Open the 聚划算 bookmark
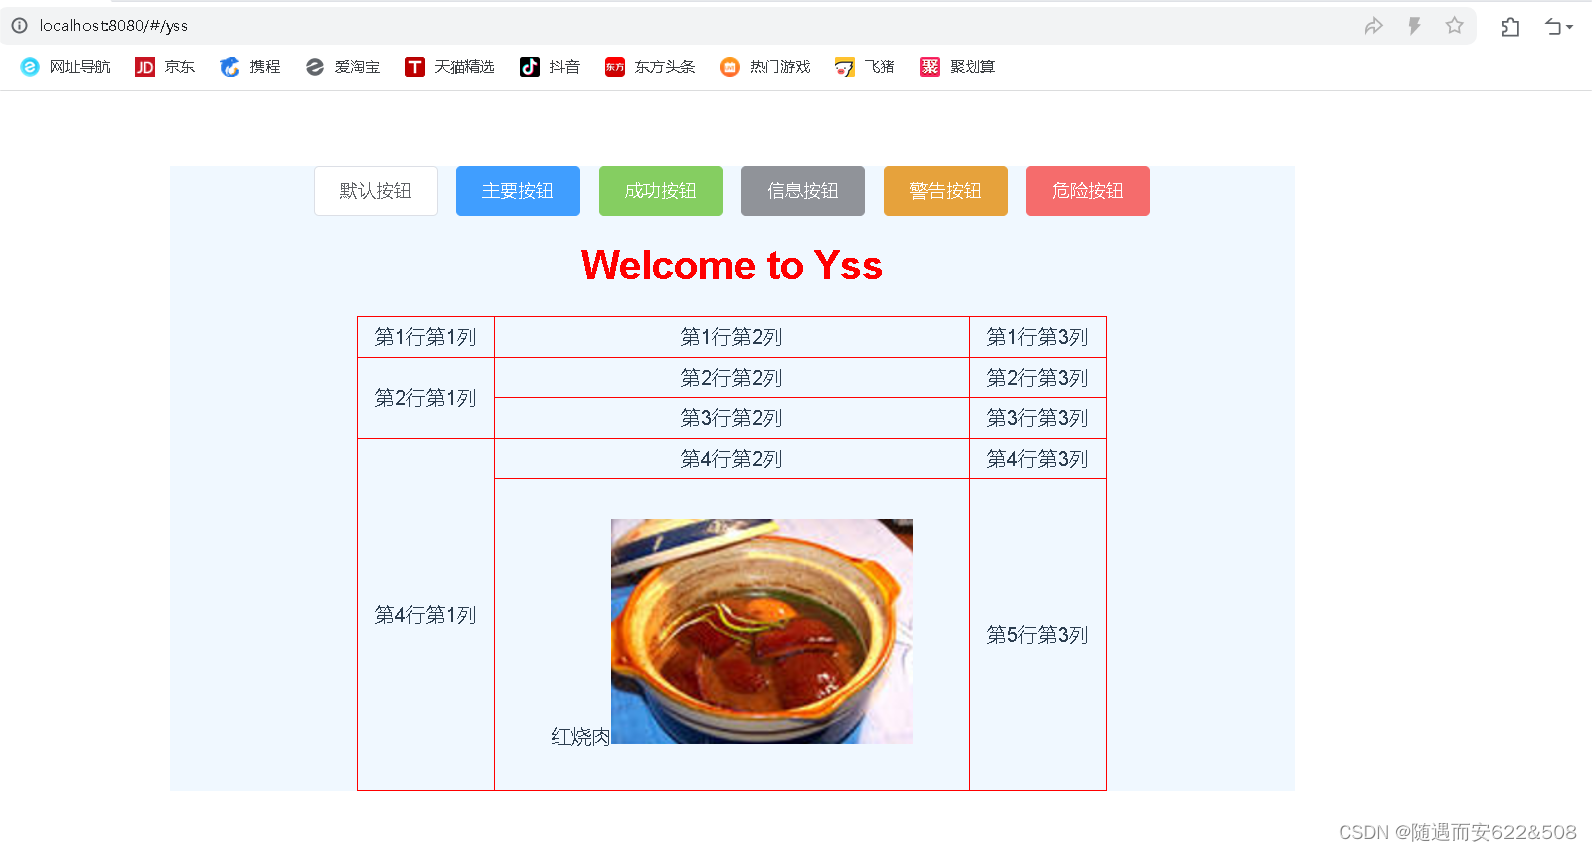Image resolution: width=1592 pixels, height=851 pixels. point(958,67)
